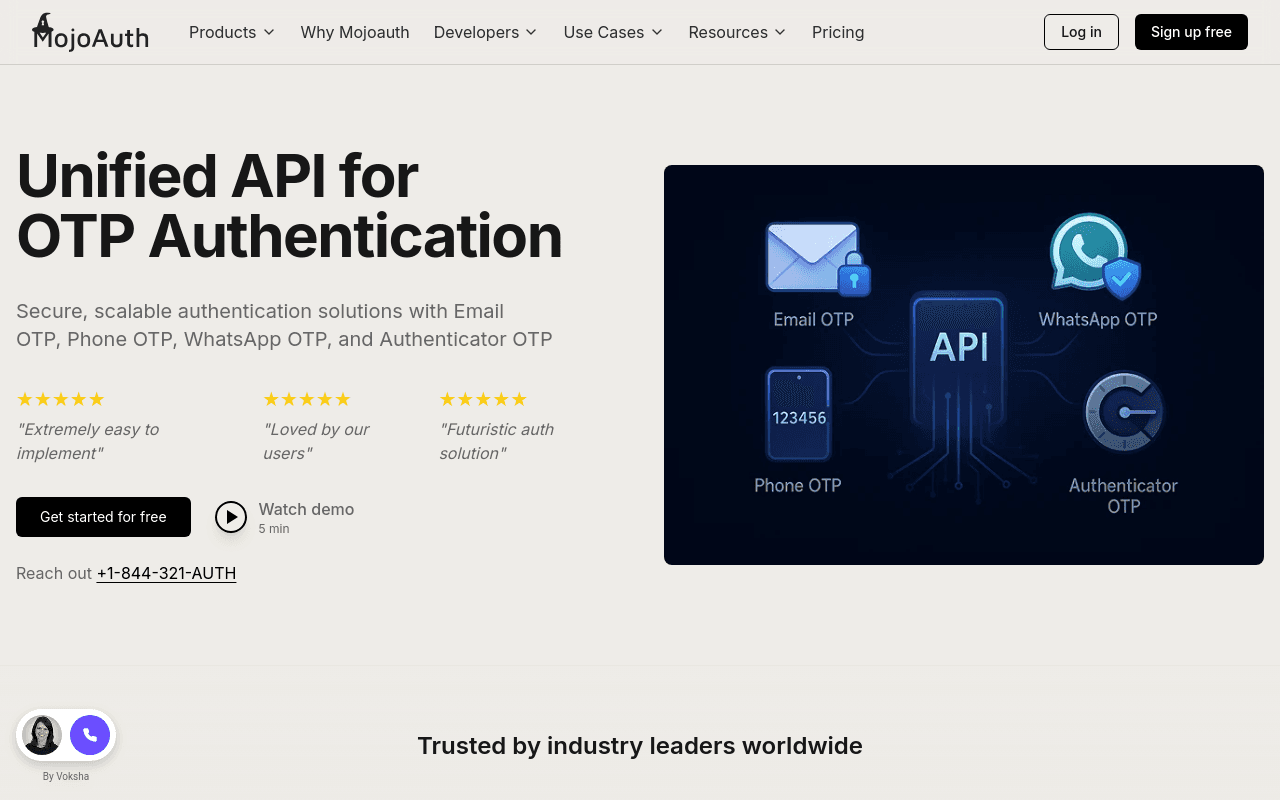Click the "By Voksha" label
This screenshot has height=800, width=1280.
pos(66,776)
